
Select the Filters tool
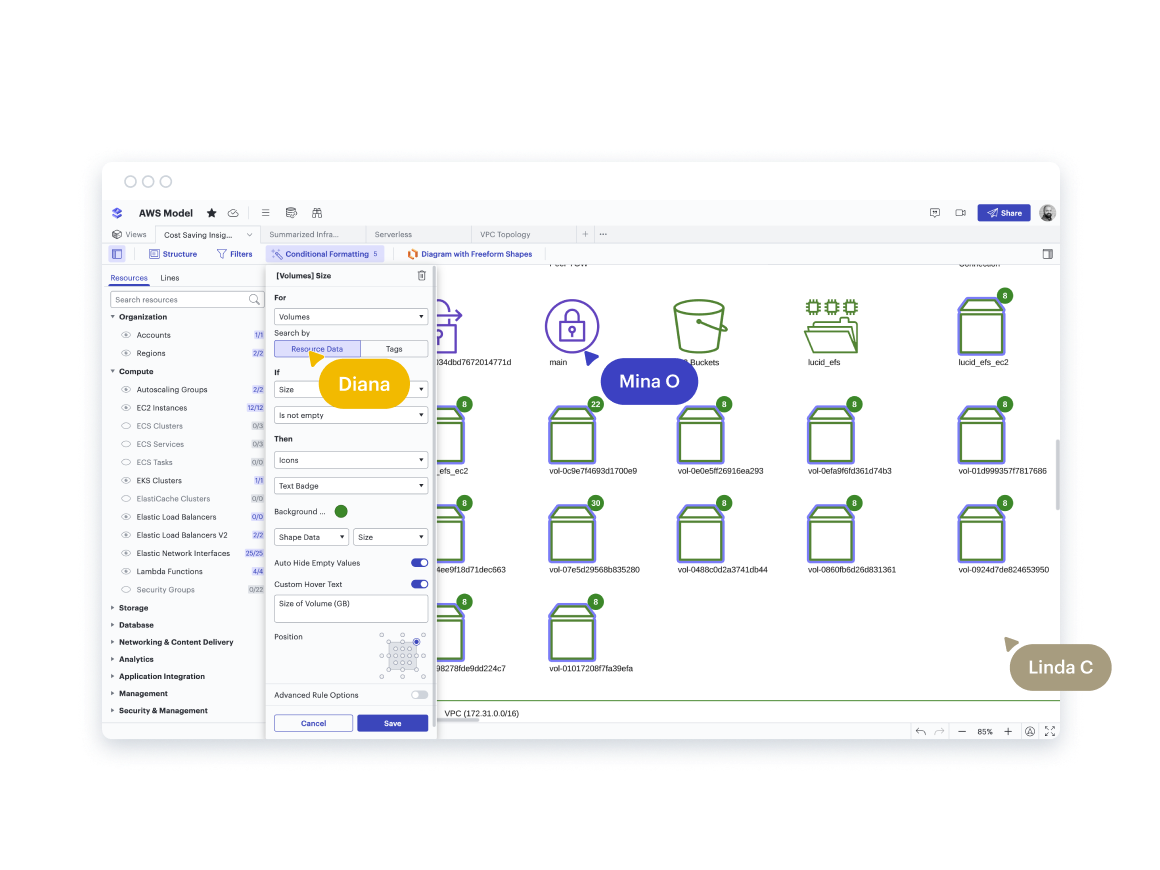(x=234, y=253)
